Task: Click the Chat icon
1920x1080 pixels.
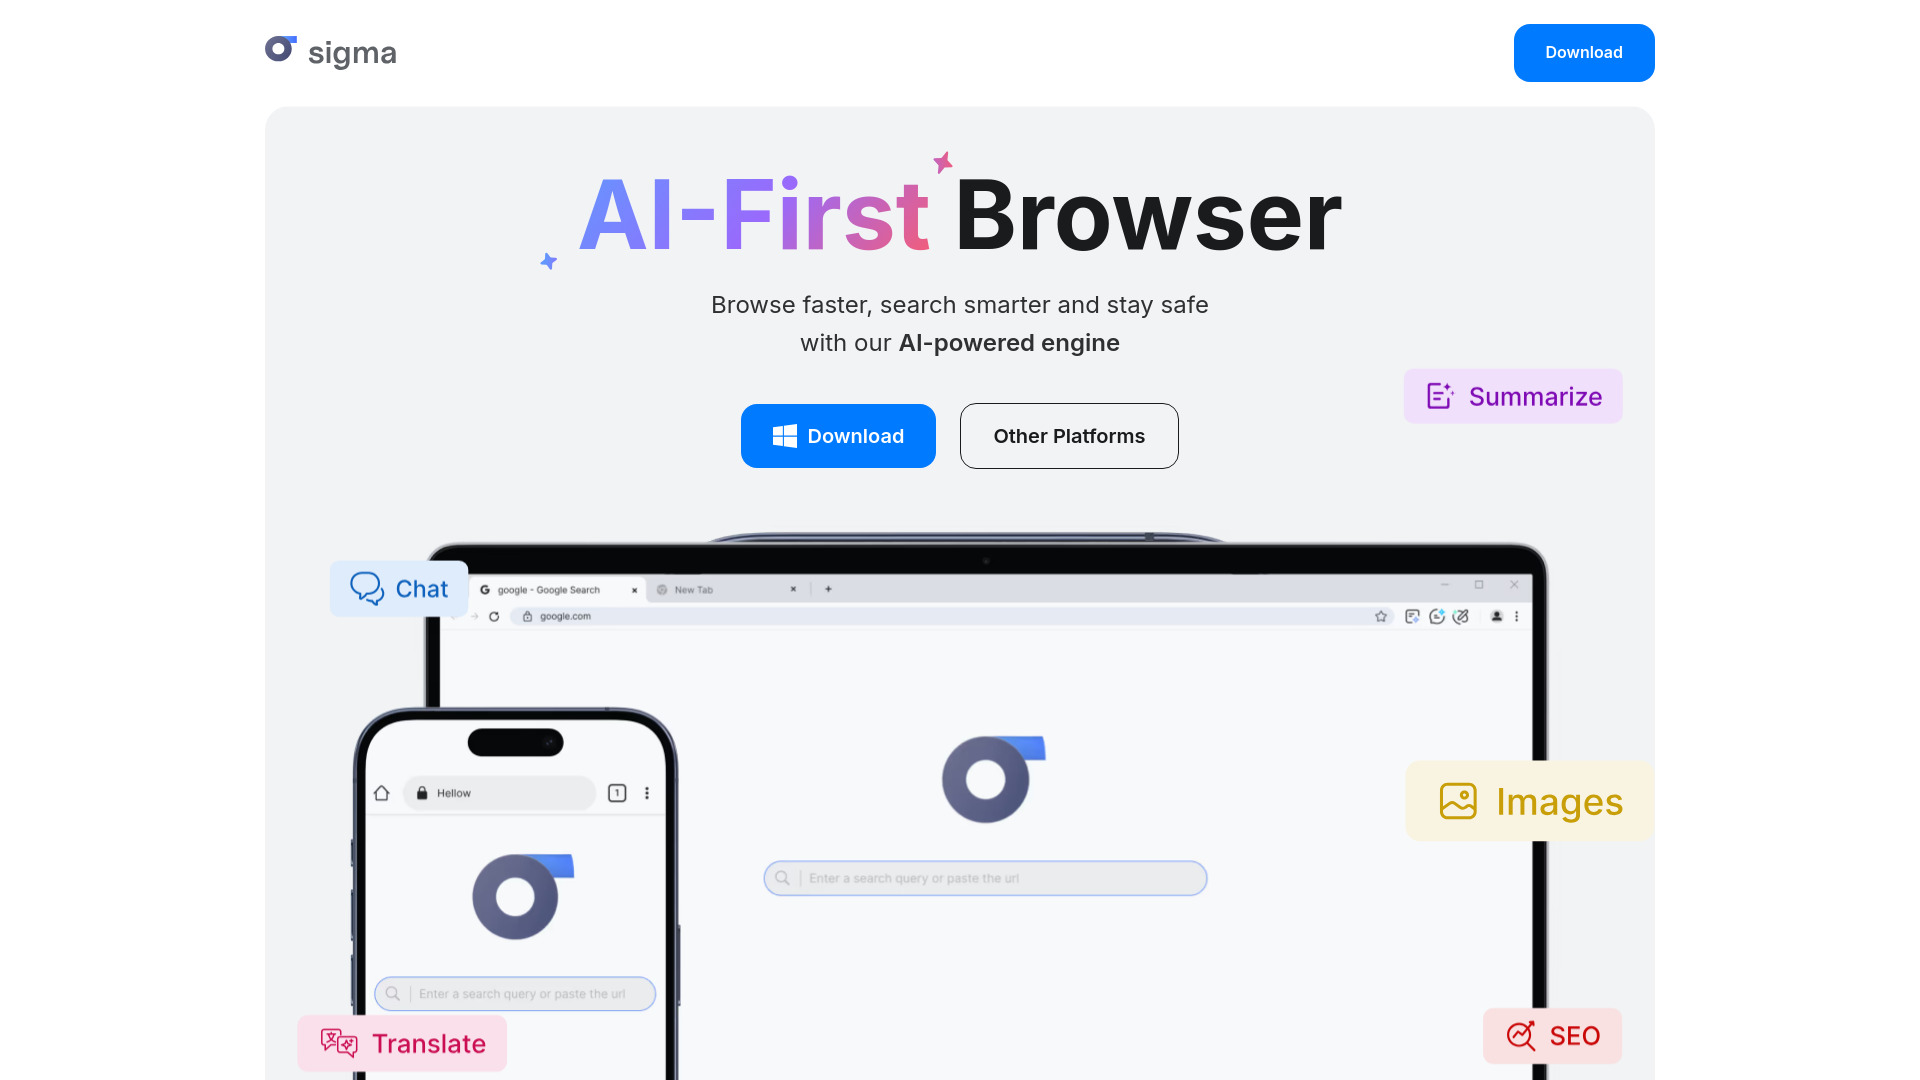Action: pyautogui.click(x=367, y=588)
